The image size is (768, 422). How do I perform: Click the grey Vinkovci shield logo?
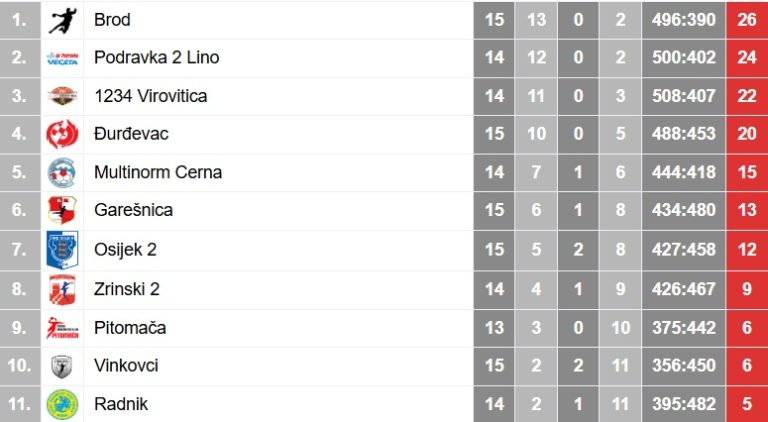point(62,366)
